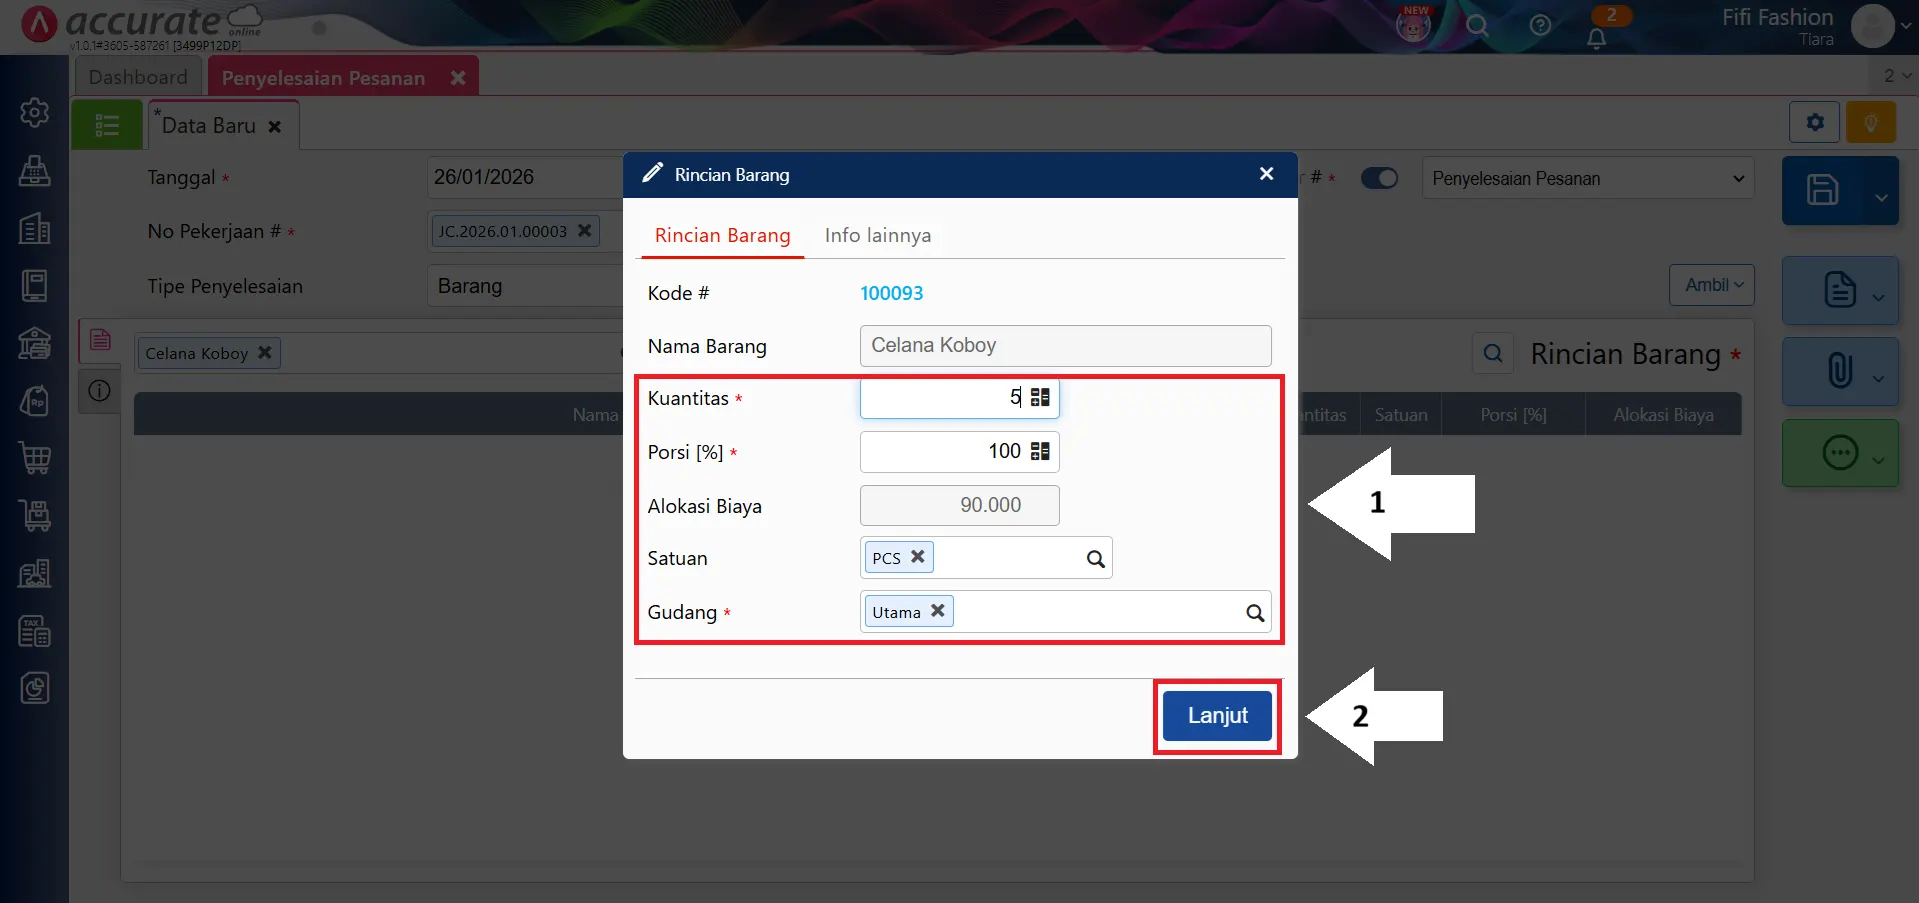This screenshot has width=1919, height=903.
Task: Open the shopping cart module in sidebar
Action: [35, 458]
